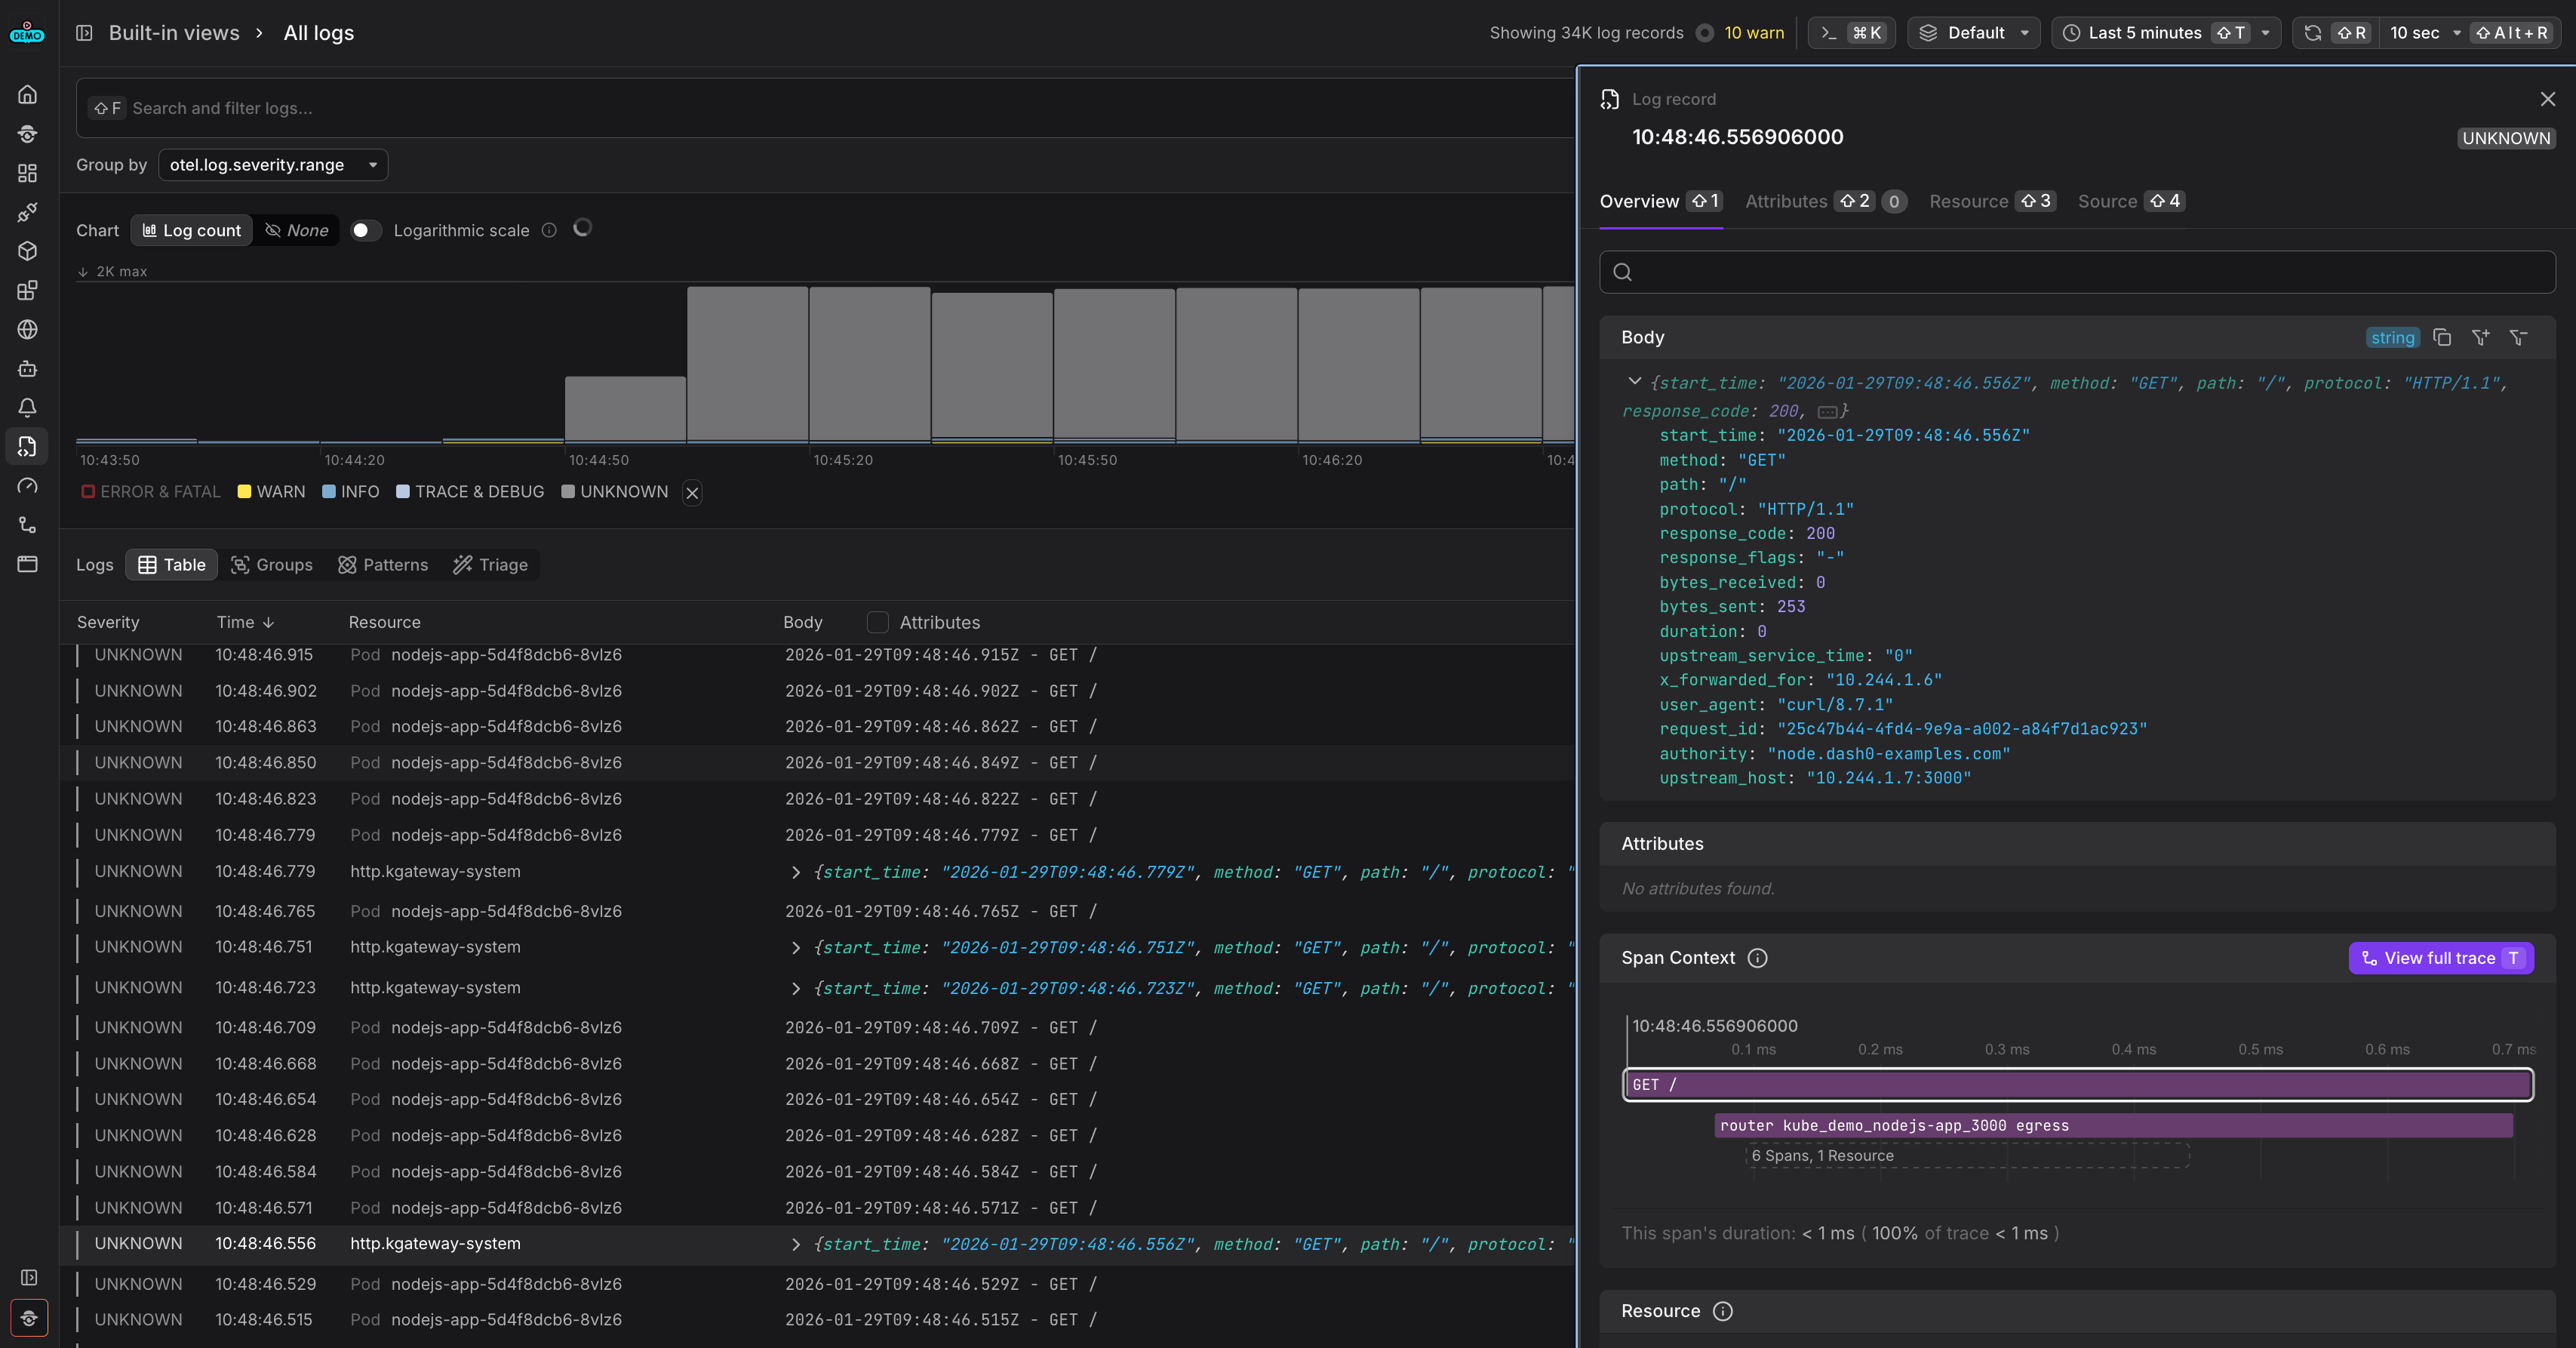Toggle the Logarithmic scale switch
Image resolution: width=2576 pixels, height=1348 pixels.
click(x=366, y=230)
